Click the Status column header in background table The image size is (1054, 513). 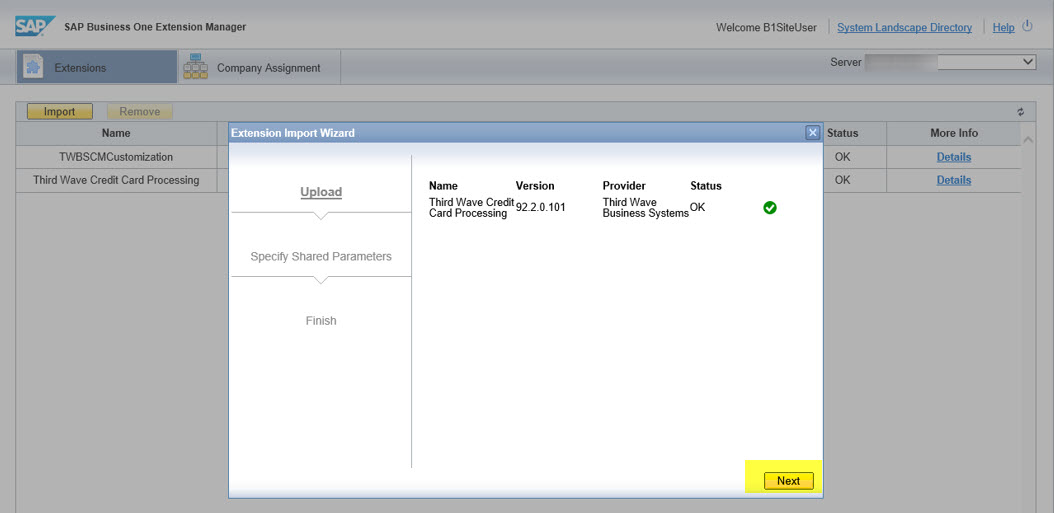tap(842, 133)
